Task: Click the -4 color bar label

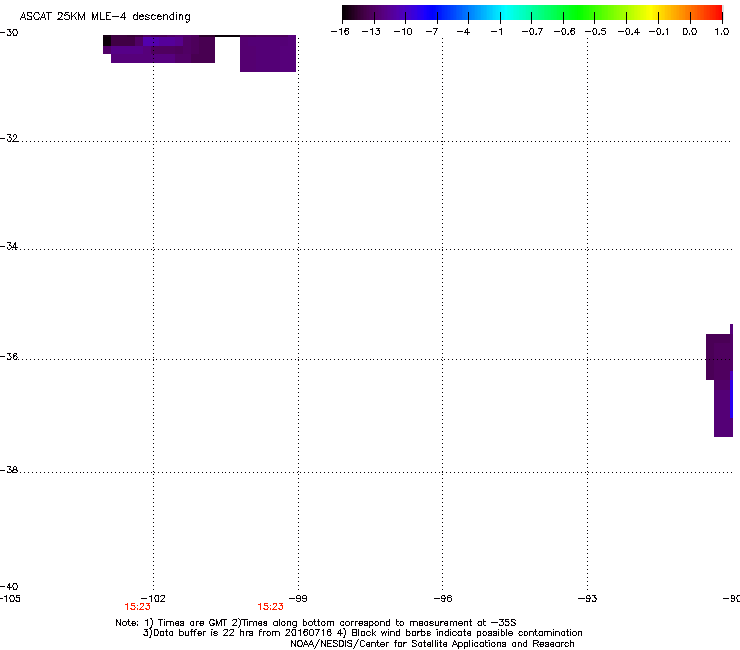Action: coord(463,32)
